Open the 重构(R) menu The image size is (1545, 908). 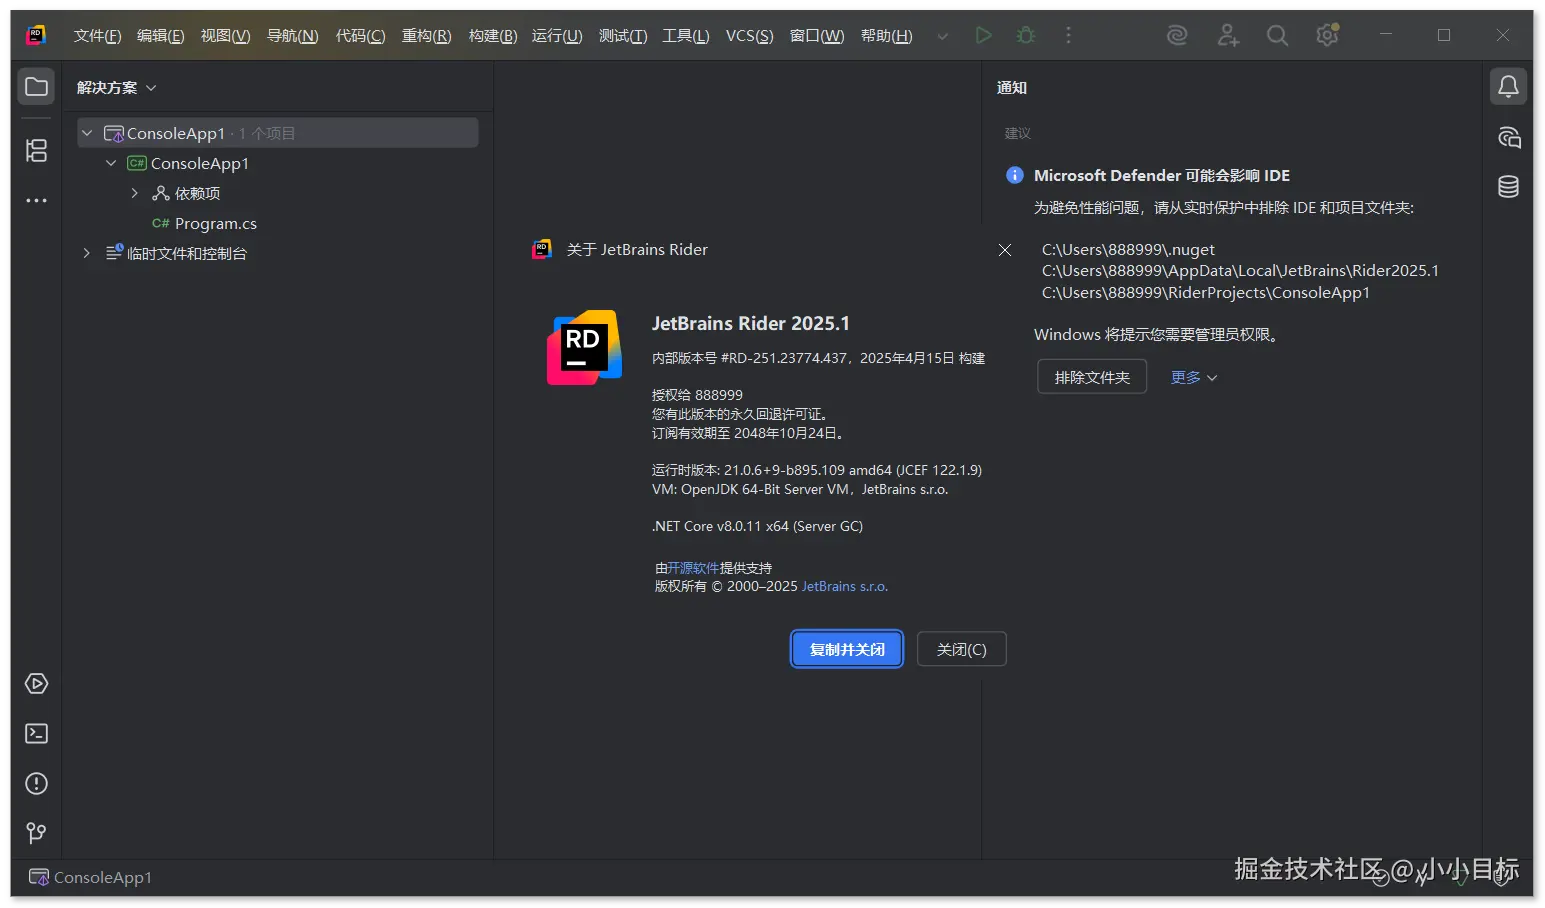(x=427, y=36)
